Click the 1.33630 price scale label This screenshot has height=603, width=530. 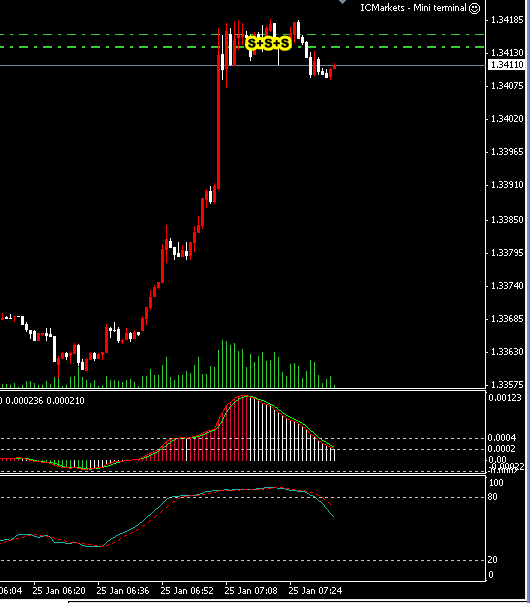click(x=507, y=352)
